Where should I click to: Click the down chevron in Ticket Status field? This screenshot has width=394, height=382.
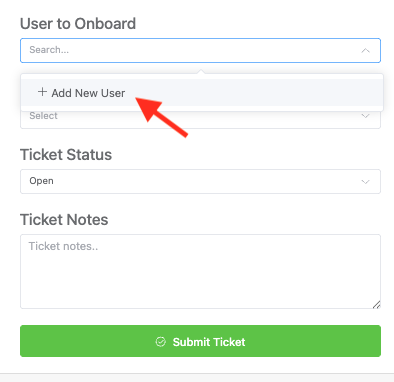366,182
